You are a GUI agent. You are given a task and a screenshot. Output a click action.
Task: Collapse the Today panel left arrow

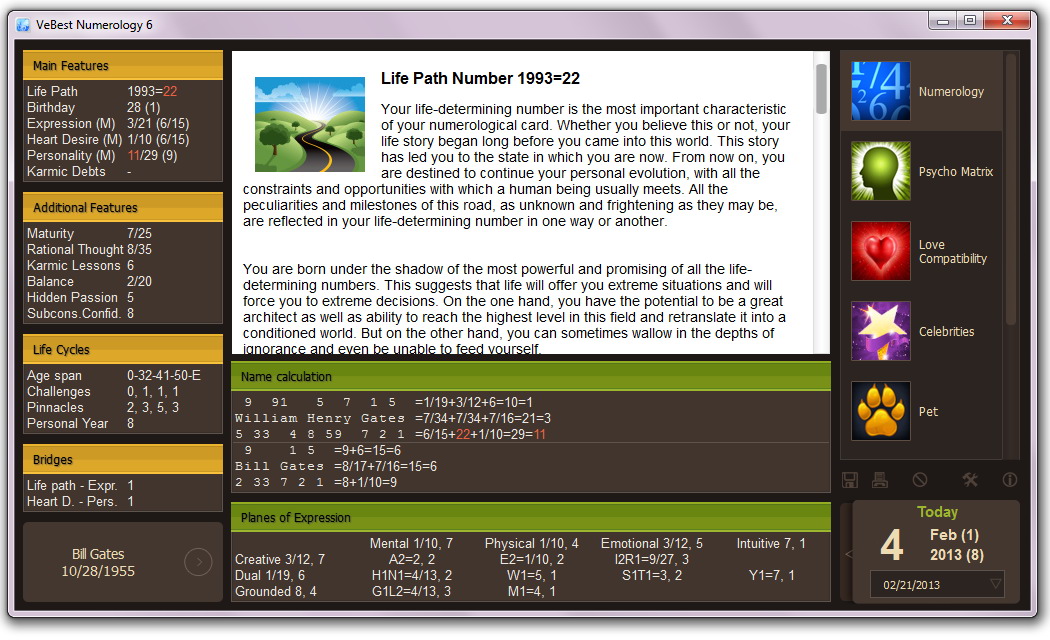848,554
